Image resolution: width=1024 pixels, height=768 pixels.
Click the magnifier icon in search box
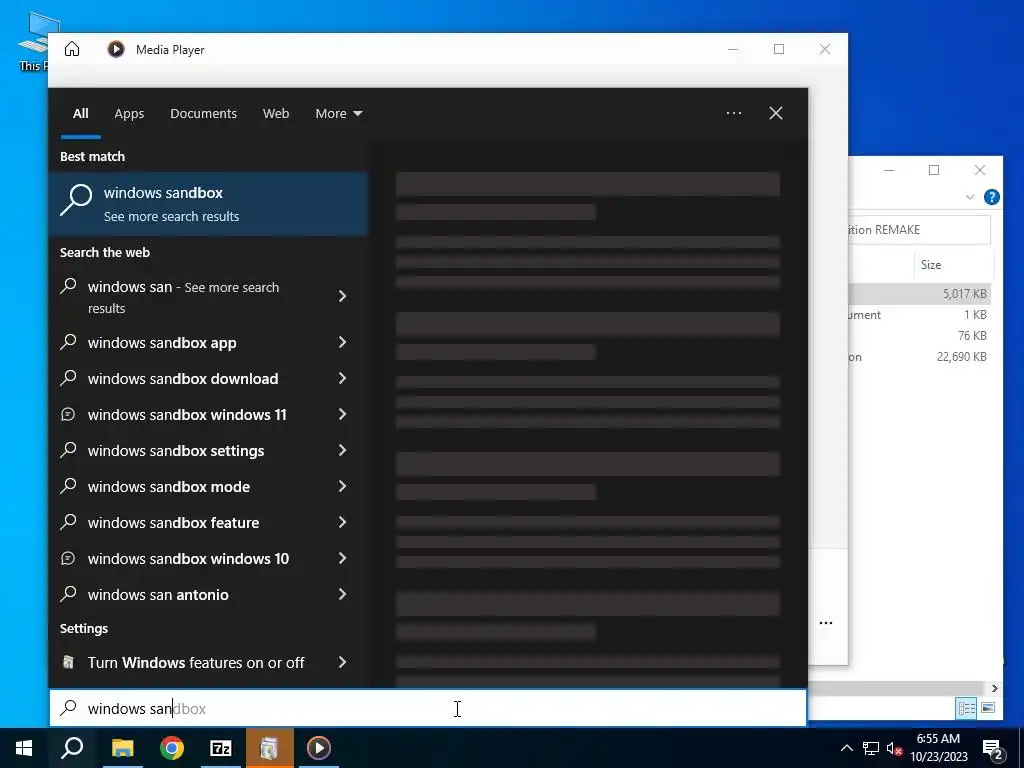[69, 708]
